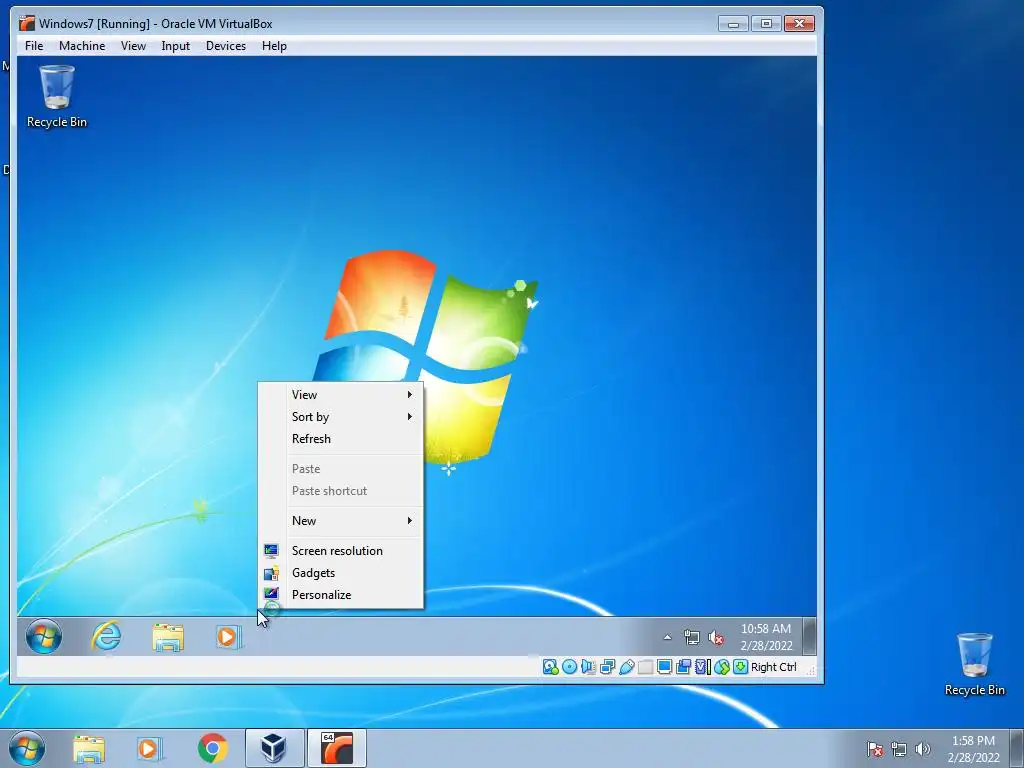Click VirtualBox USB devices status icon
The height and width of the screenshot is (768, 1024).
pos(626,667)
